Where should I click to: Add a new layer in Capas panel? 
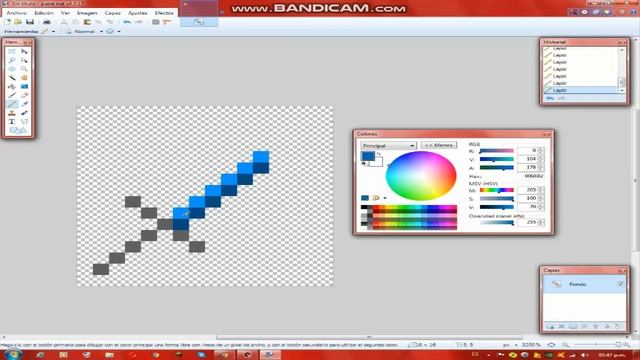pos(550,327)
